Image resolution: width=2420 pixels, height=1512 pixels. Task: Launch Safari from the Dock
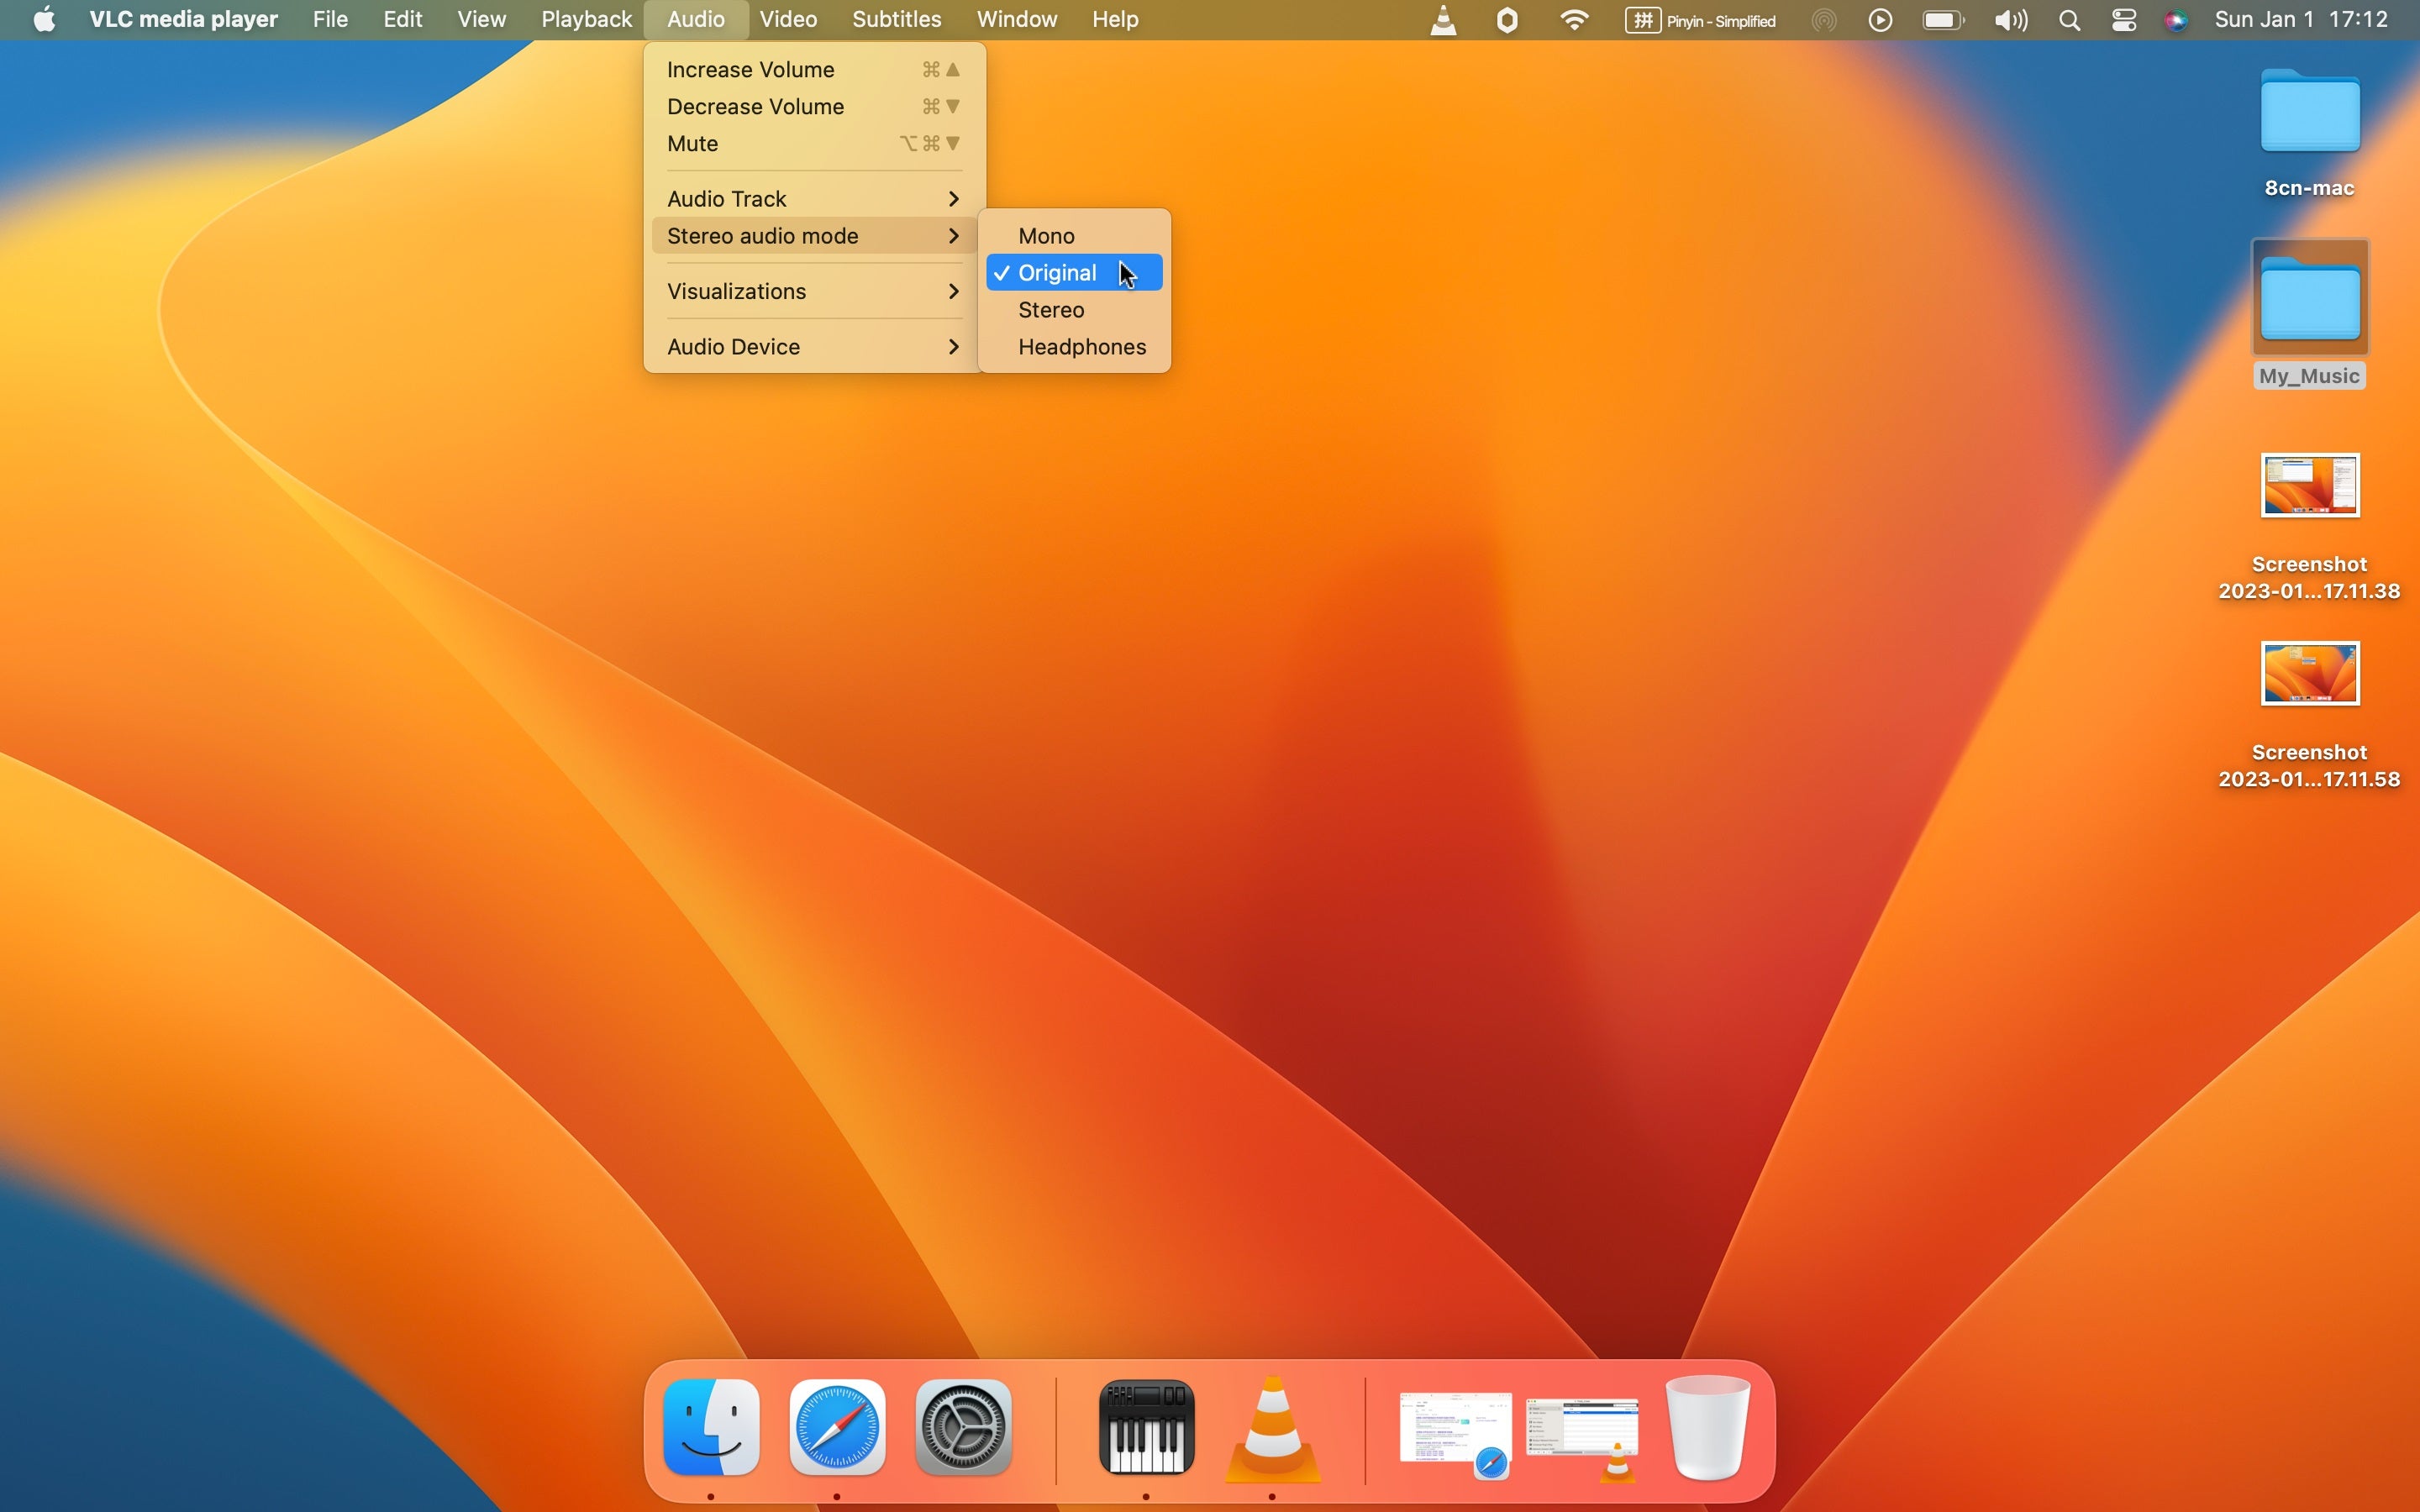click(837, 1428)
